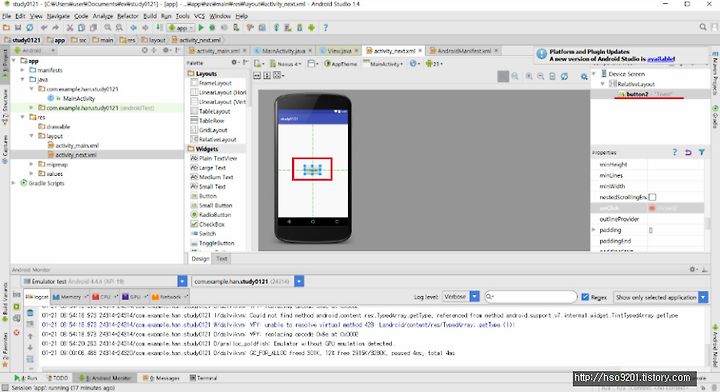Click the designer zoom in icon

[x=529, y=77]
